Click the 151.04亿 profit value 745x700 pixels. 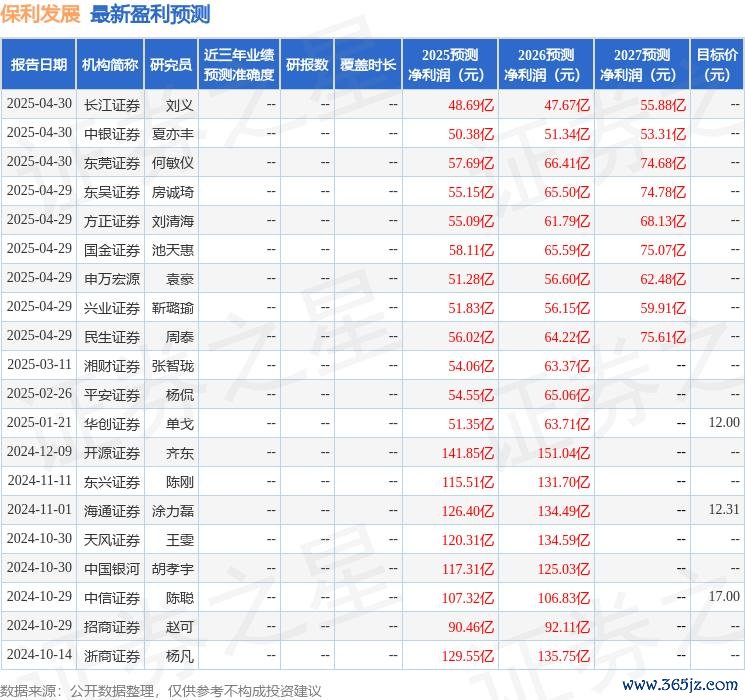pos(564,453)
